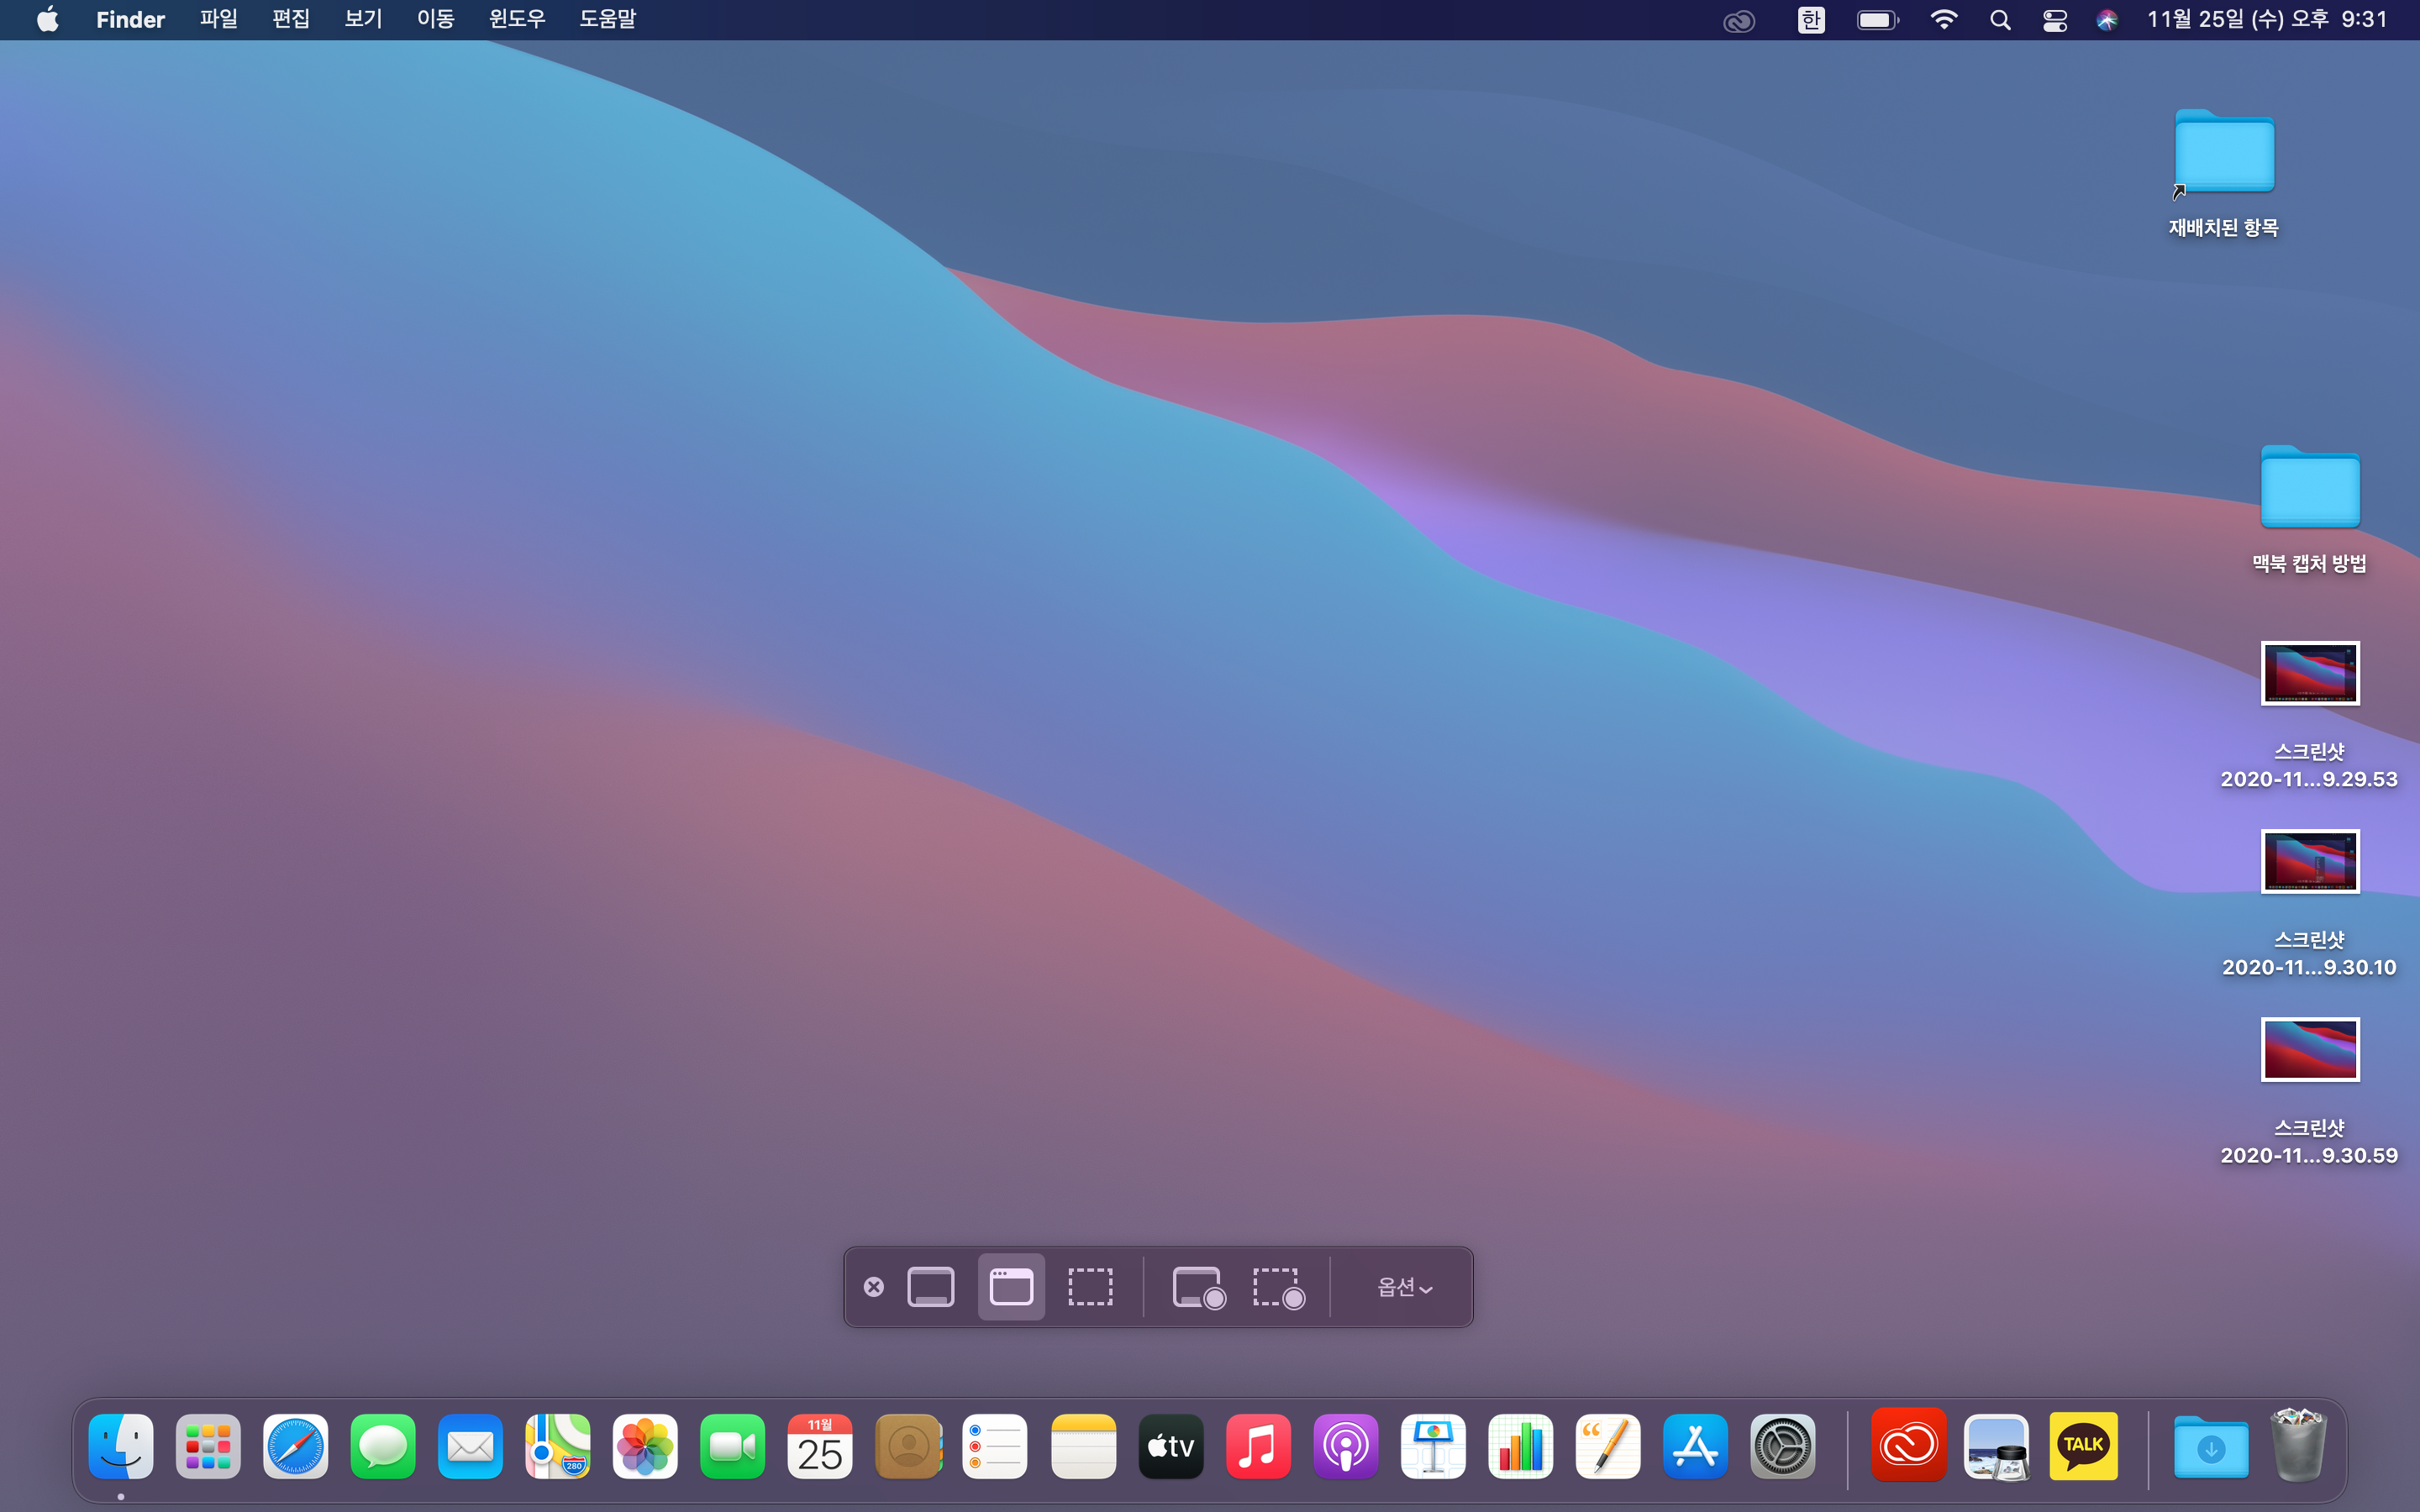Select record entire screen mode

1198,1287
